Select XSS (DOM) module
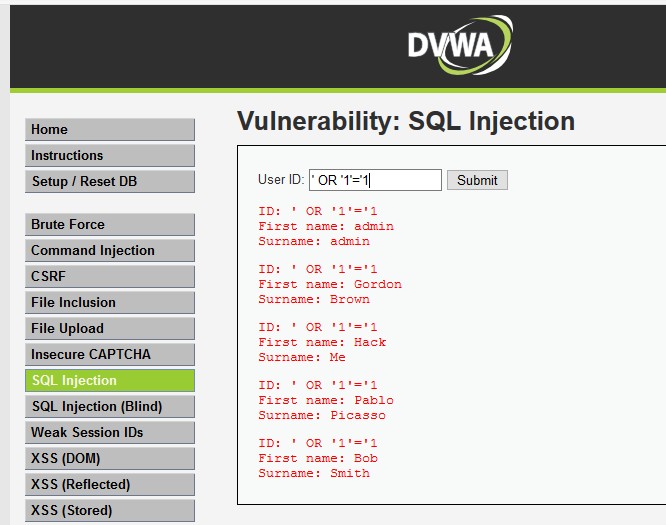Image resolution: width=666 pixels, height=525 pixels. coord(110,458)
